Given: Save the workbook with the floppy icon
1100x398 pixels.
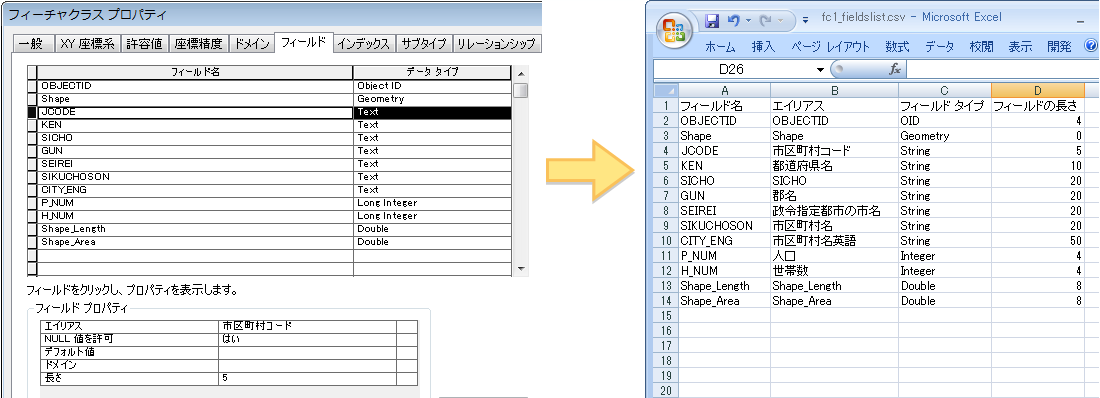Looking at the screenshot, I should coord(711,21).
